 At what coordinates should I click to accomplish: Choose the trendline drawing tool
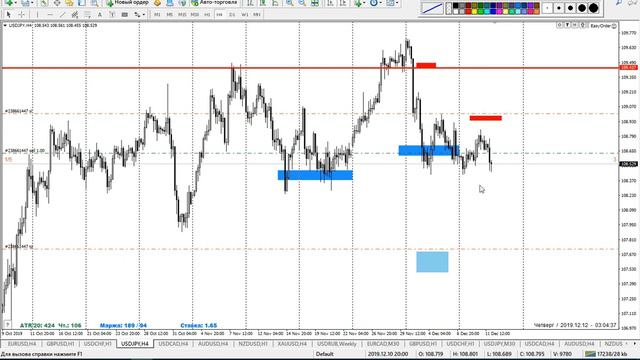tap(62, 15)
